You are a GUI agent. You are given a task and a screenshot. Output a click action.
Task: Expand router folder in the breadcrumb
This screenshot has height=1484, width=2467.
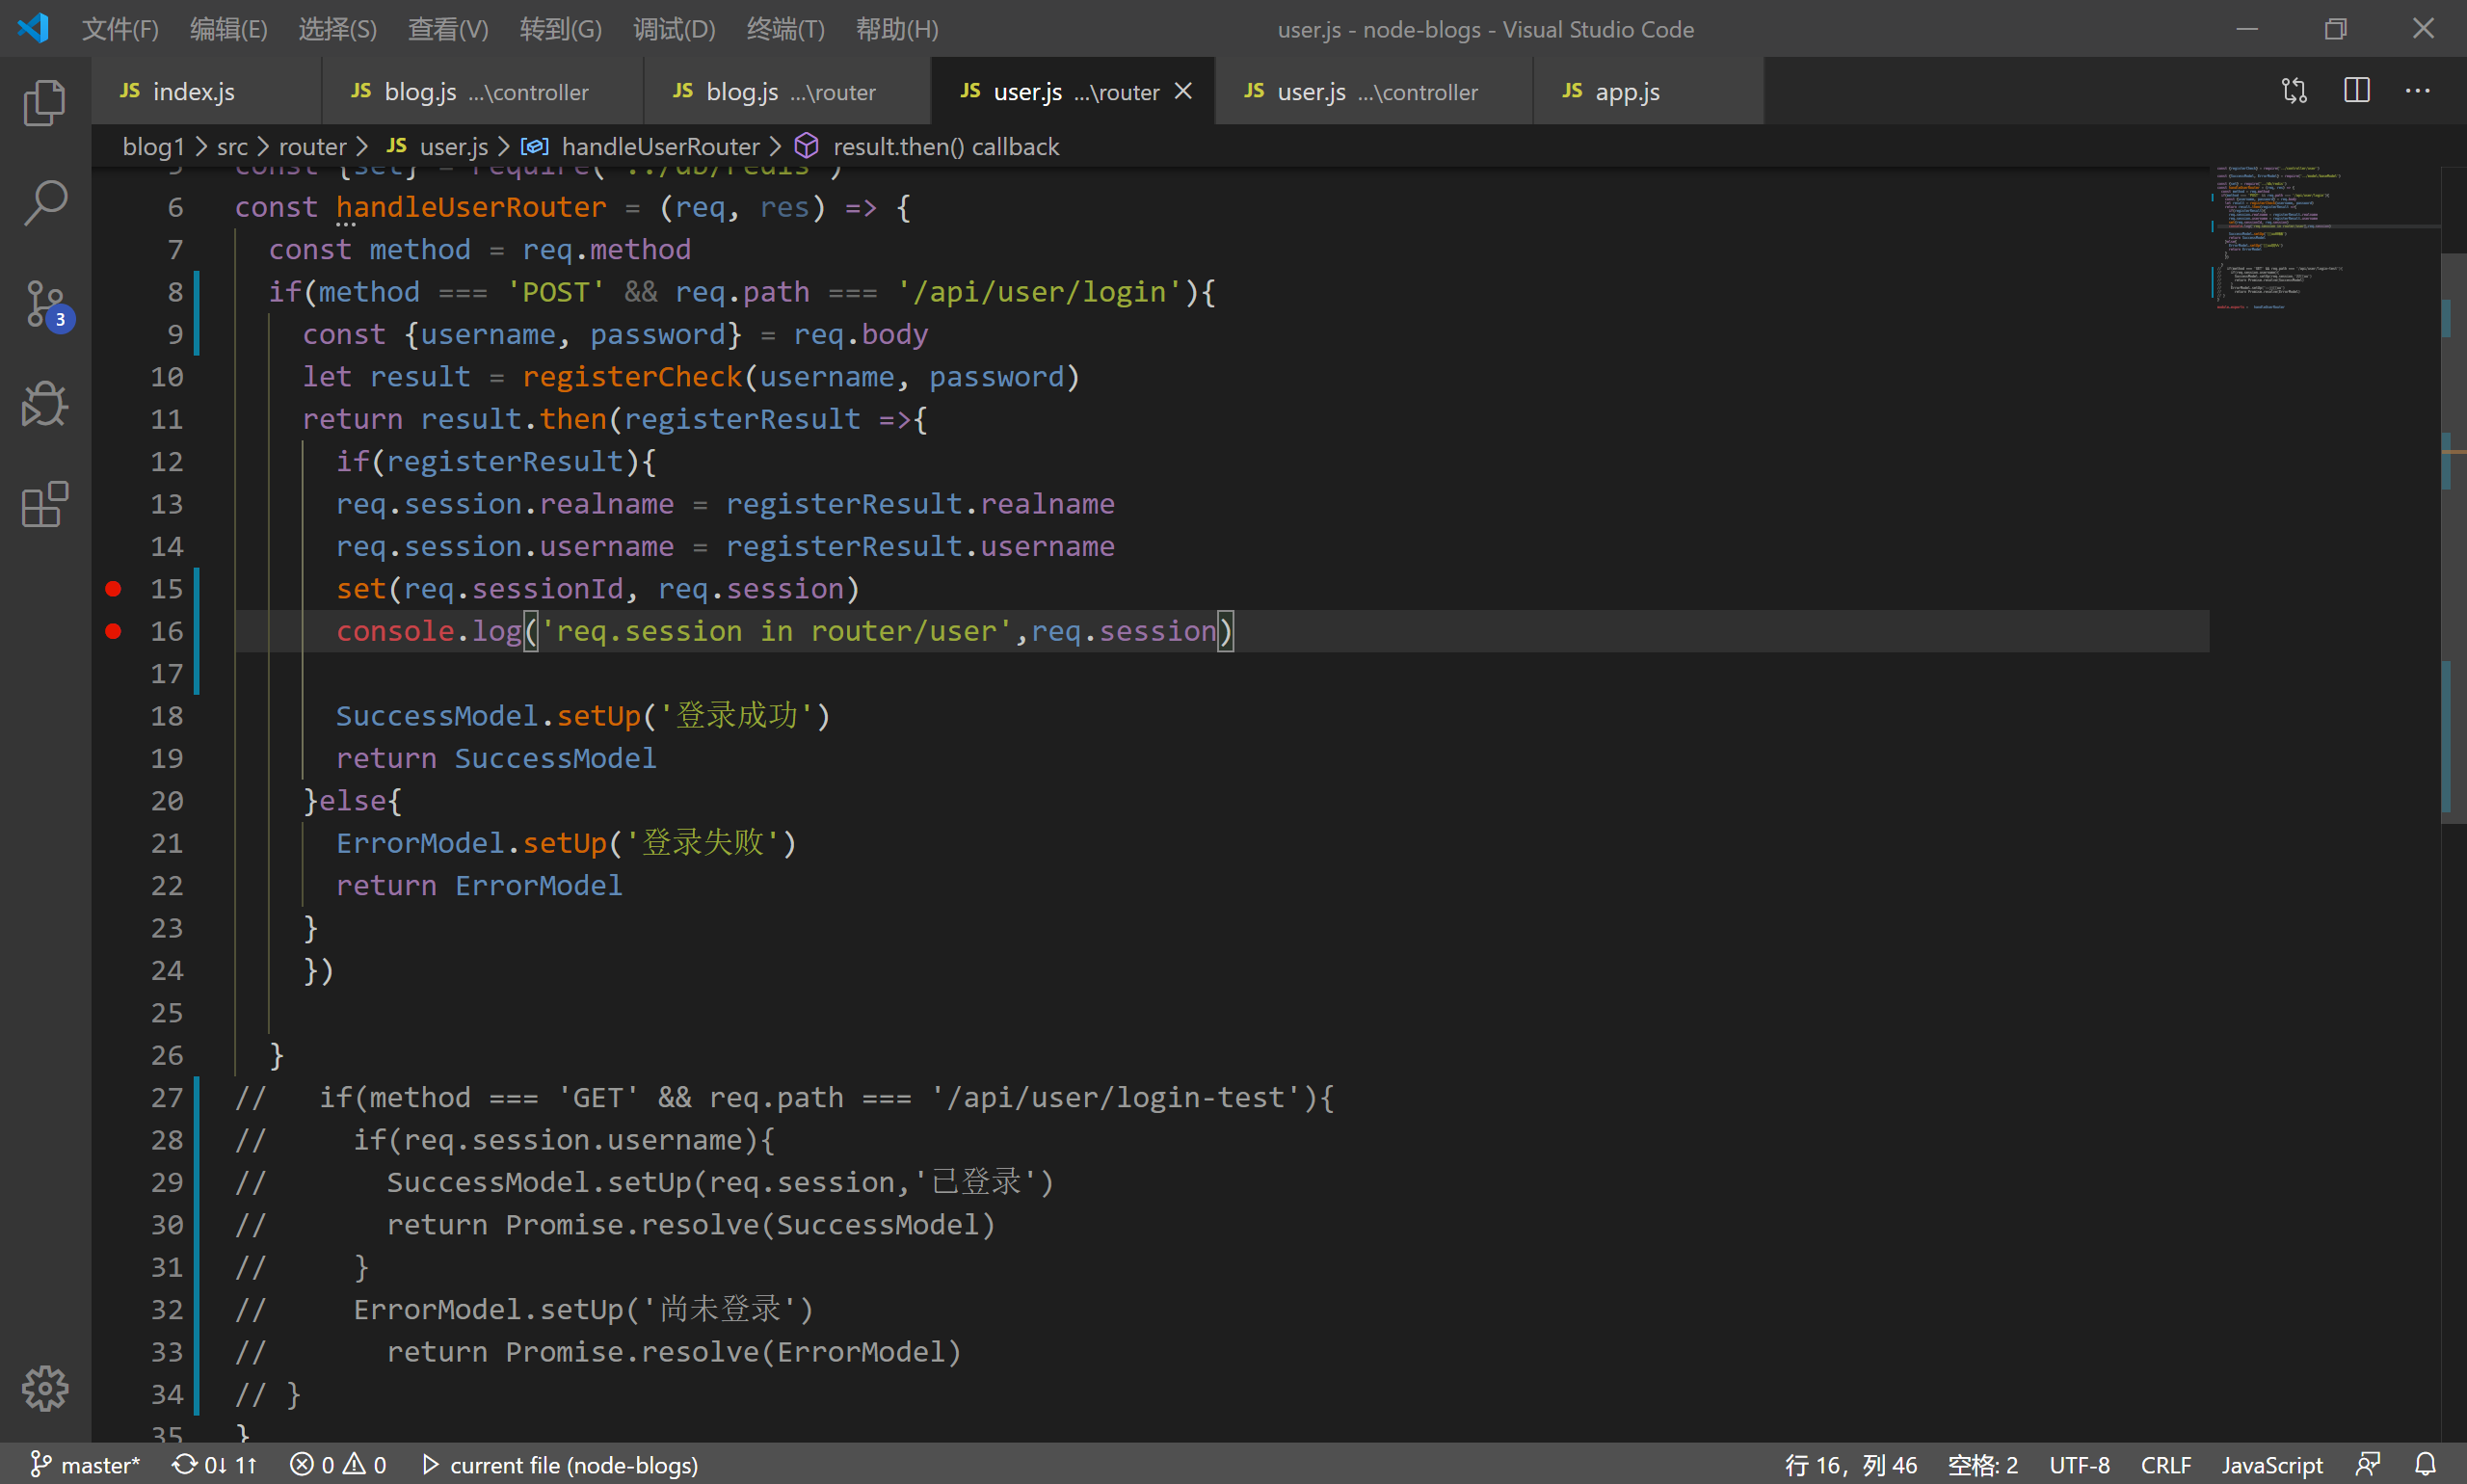tap(312, 147)
